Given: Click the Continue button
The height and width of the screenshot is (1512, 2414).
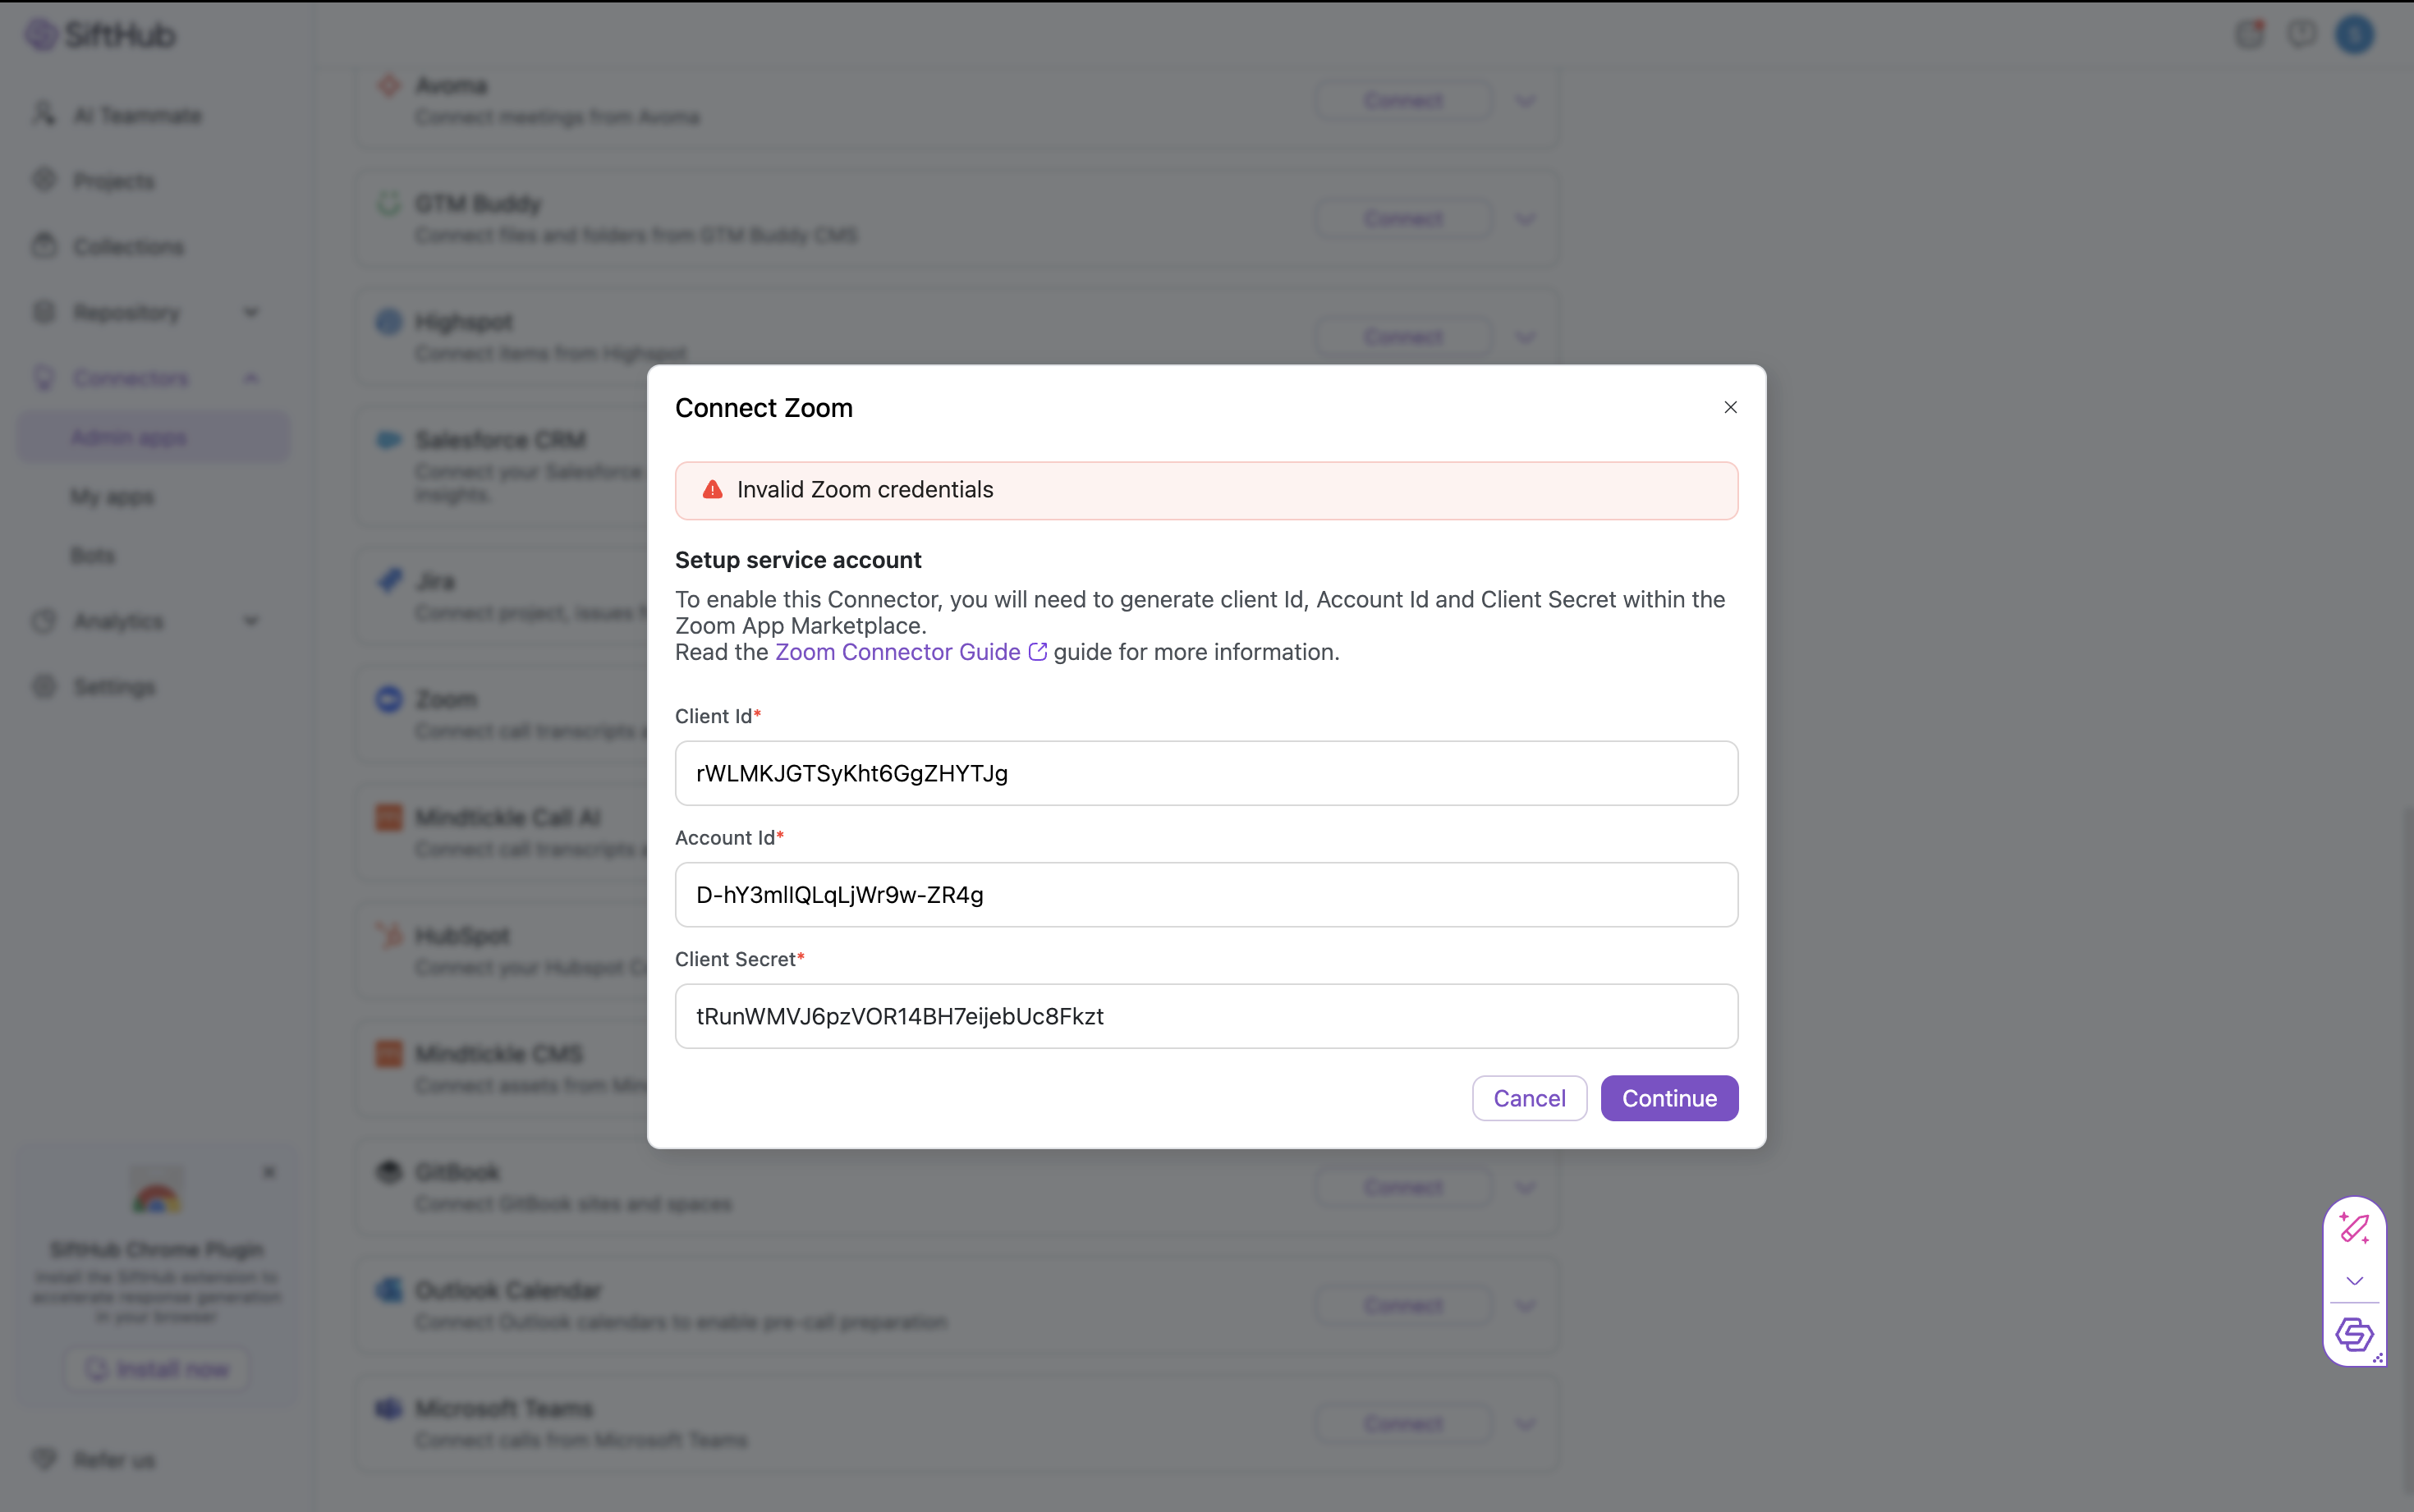Looking at the screenshot, I should (x=1668, y=1098).
